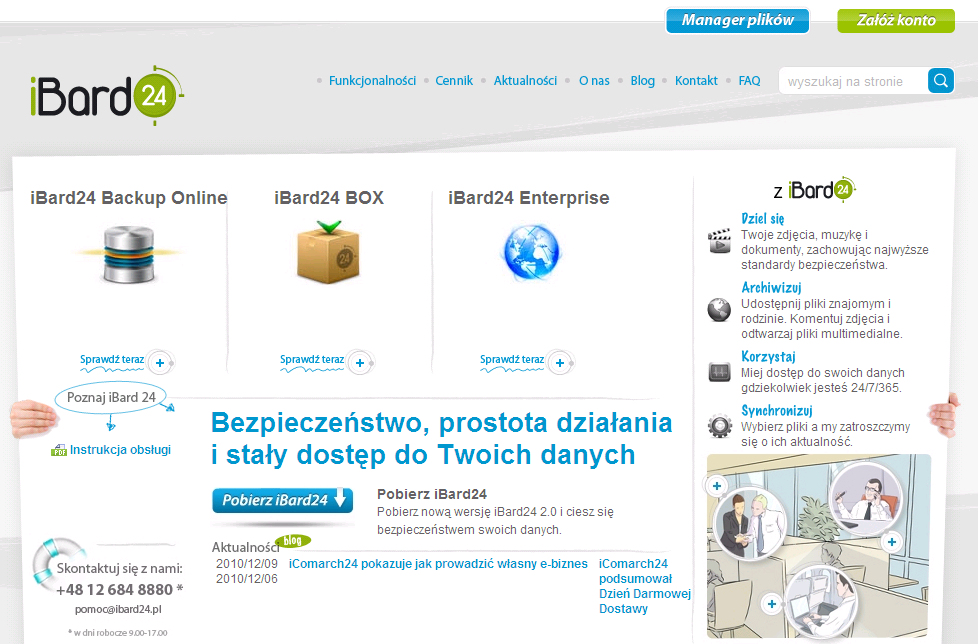Screen dimensions: 978x644
Task: Click the Pobierz iBard24 download button
Action: pyautogui.click(x=283, y=500)
